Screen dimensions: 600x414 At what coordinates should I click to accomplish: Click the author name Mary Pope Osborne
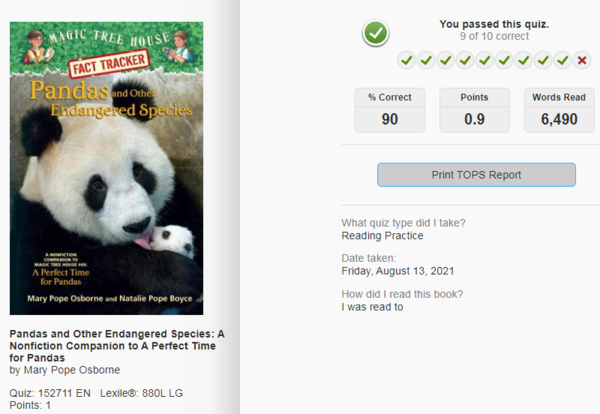[72, 370]
